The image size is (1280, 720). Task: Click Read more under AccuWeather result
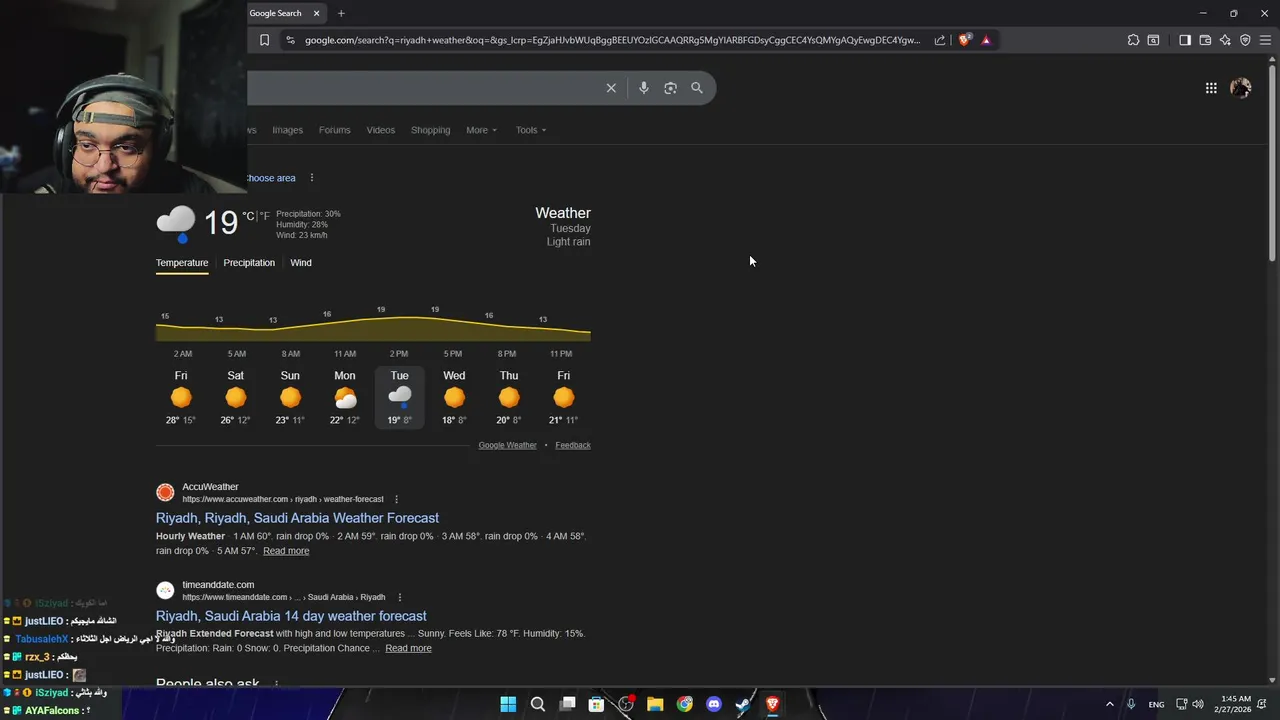(286, 551)
